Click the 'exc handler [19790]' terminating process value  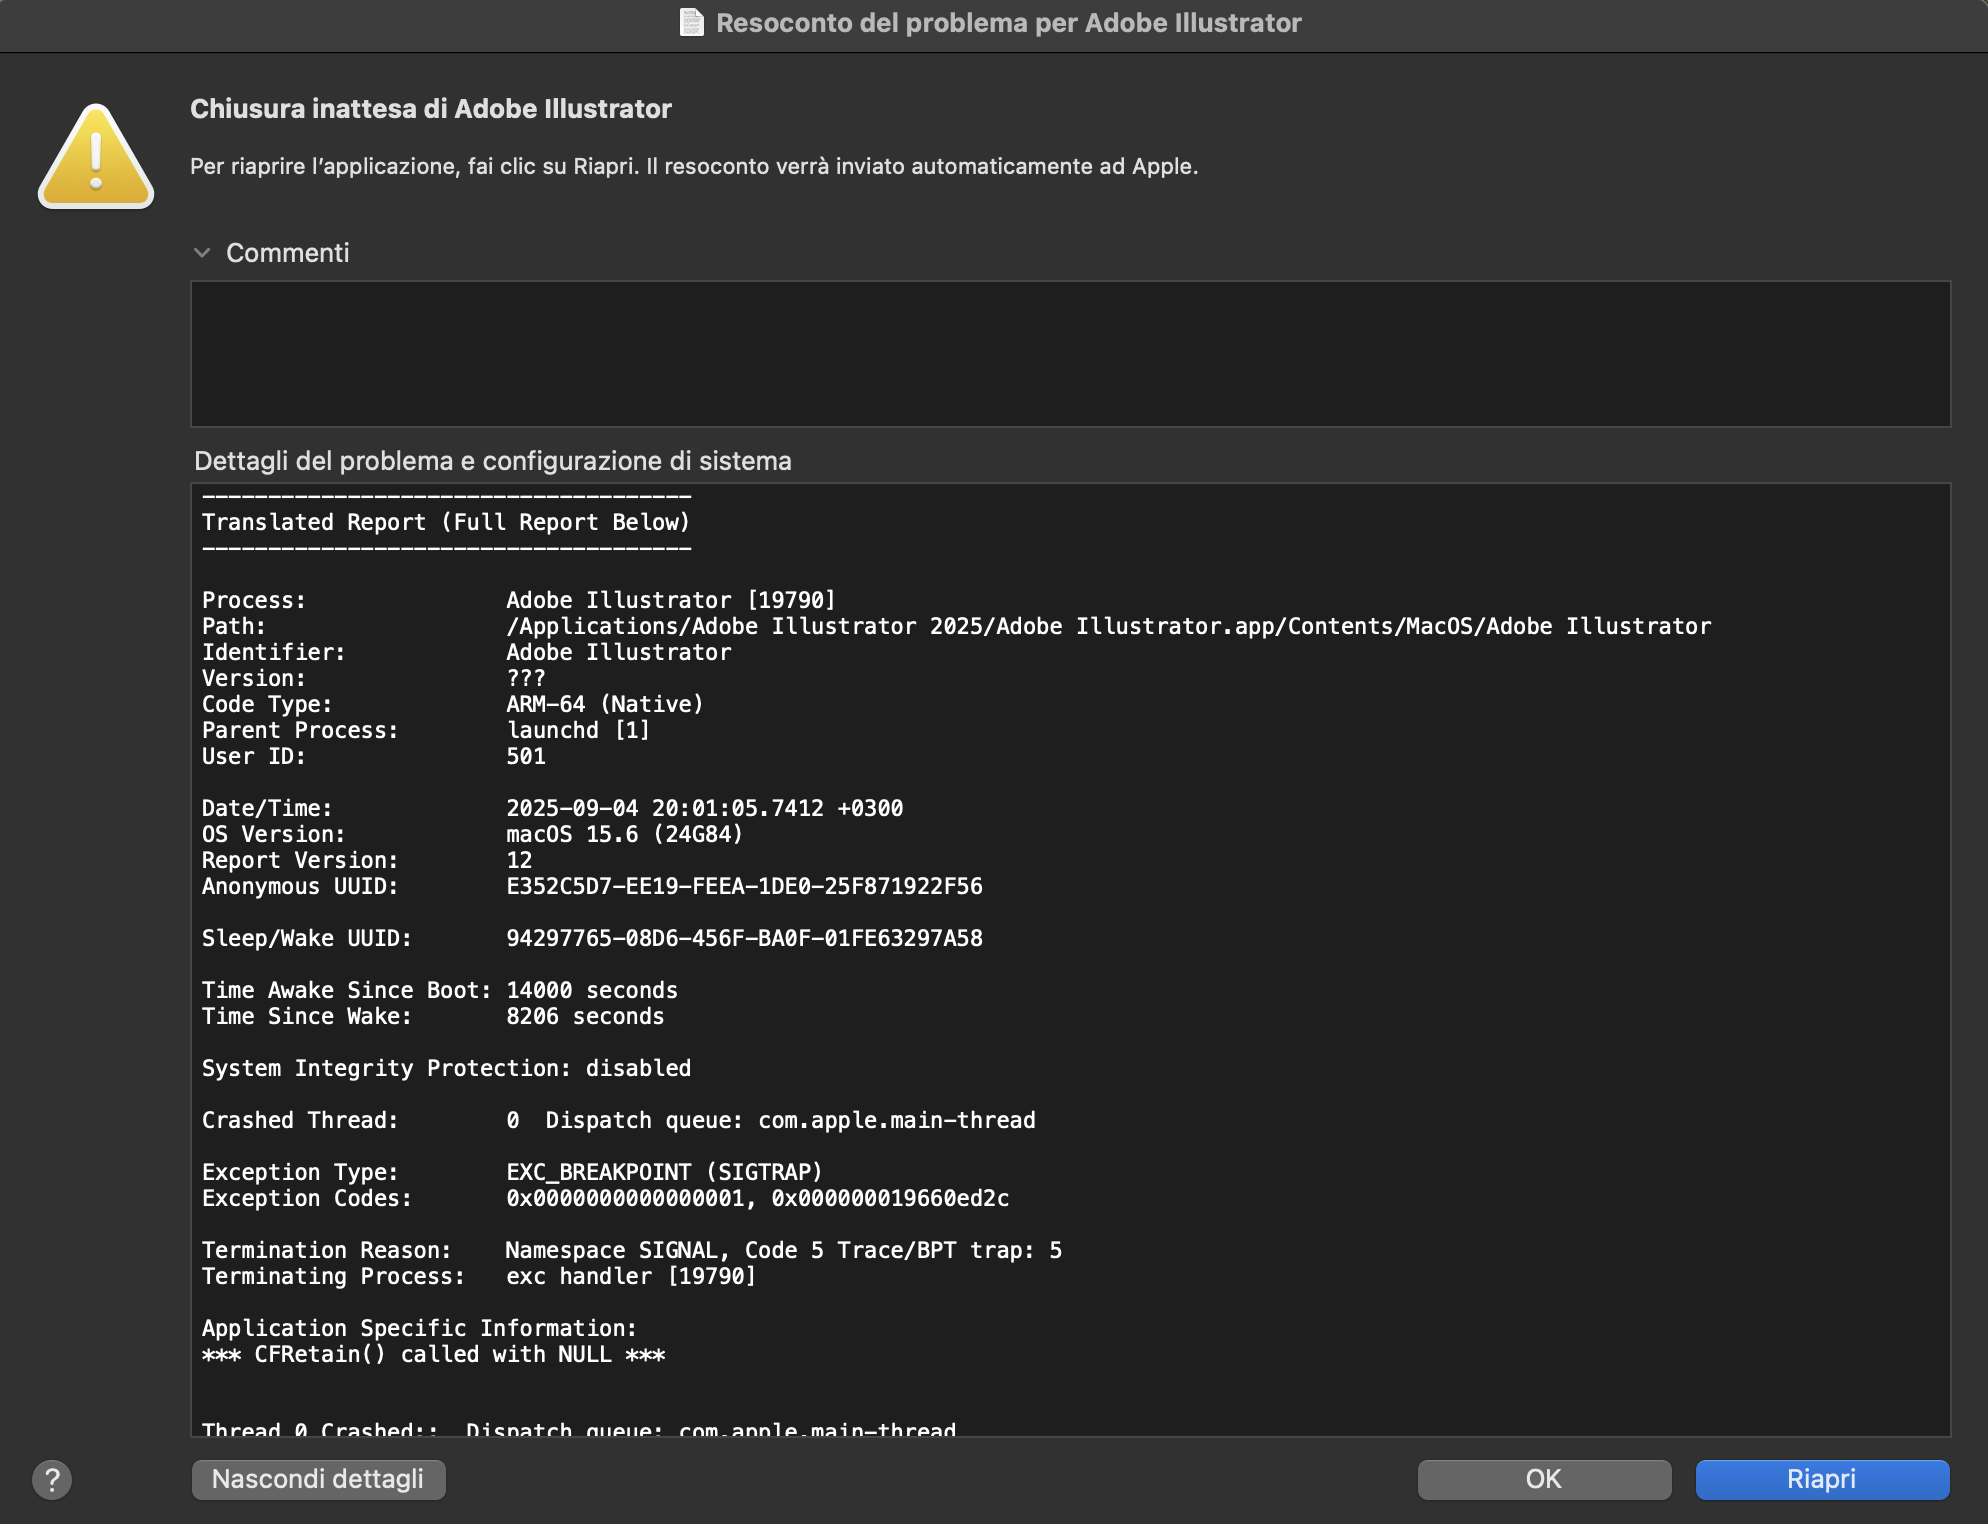(631, 1276)
